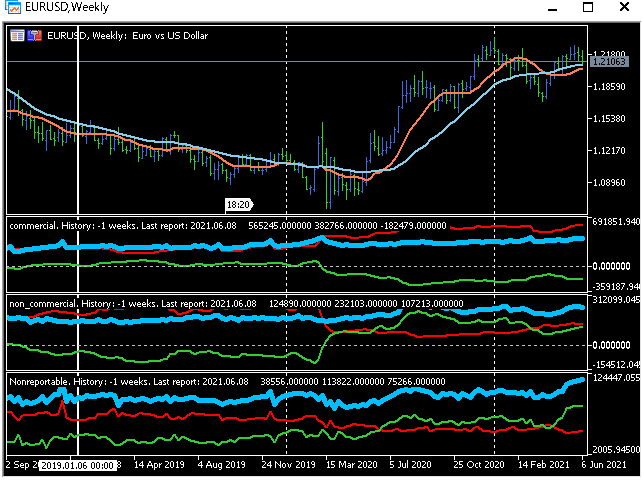Click the 'commercial. History: -1 weeks' indicator label
The image size is (642, 480).
(x=73, y=226)
